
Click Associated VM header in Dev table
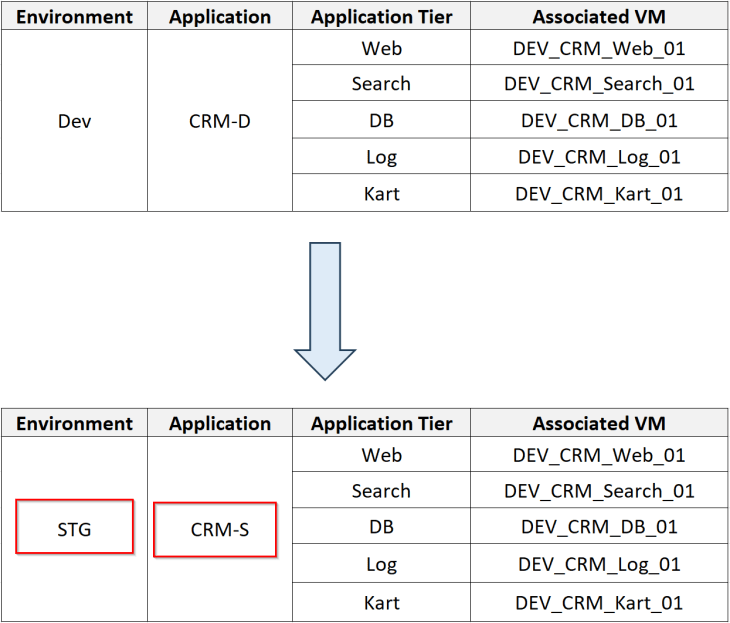coord(599,17)
